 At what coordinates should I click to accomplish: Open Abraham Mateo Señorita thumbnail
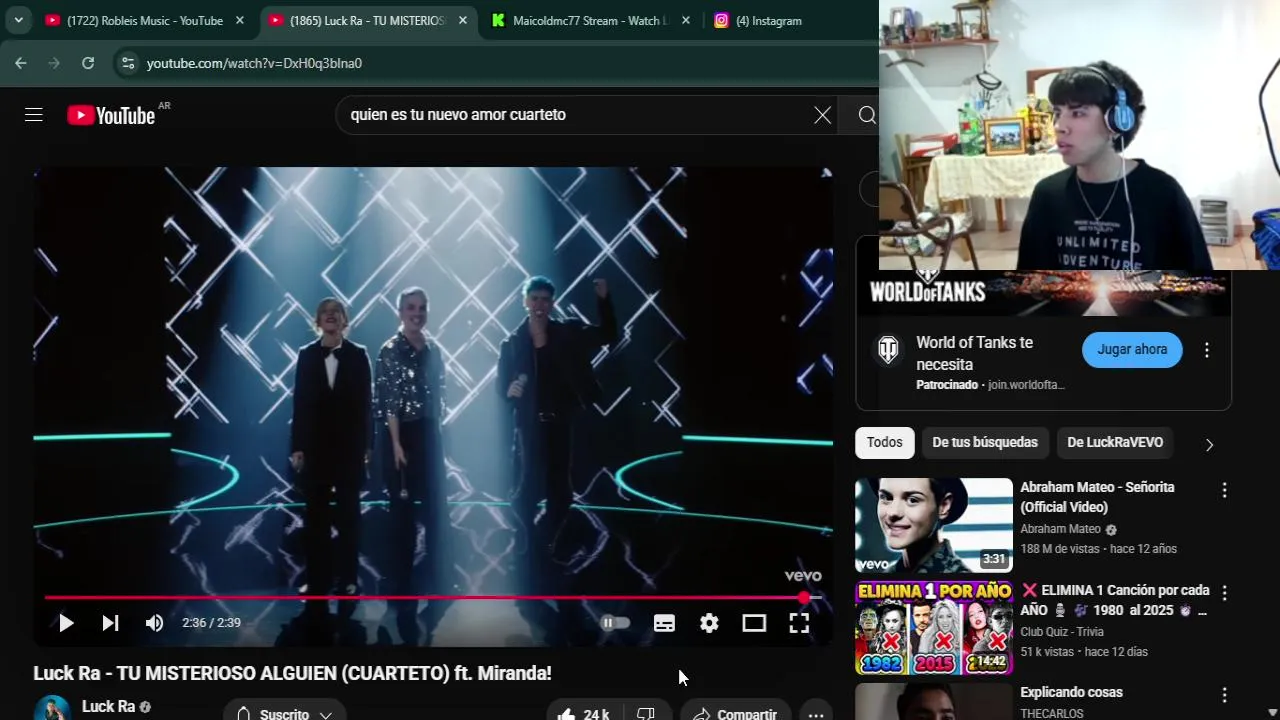(934, 525)
